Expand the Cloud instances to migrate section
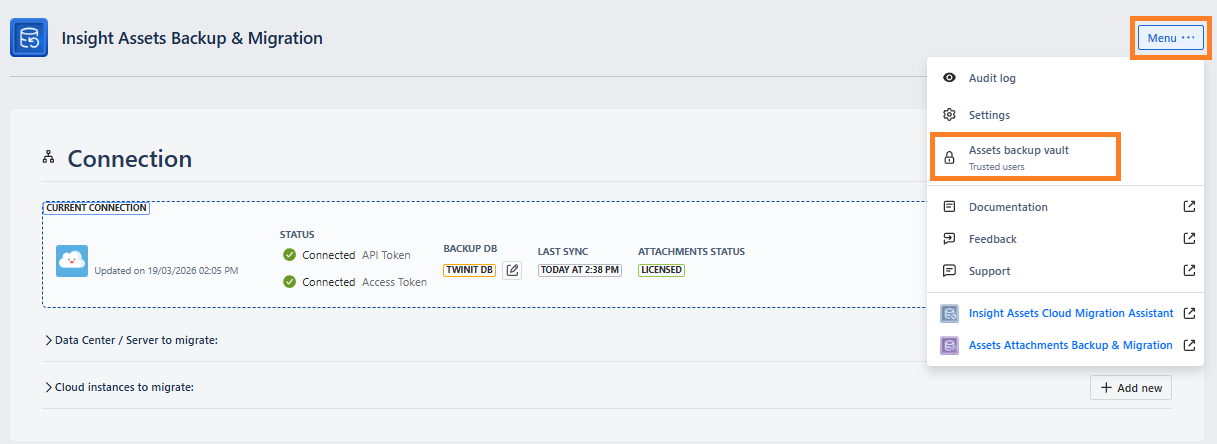This screenshot has height=444, width=1217. [119, 387]
